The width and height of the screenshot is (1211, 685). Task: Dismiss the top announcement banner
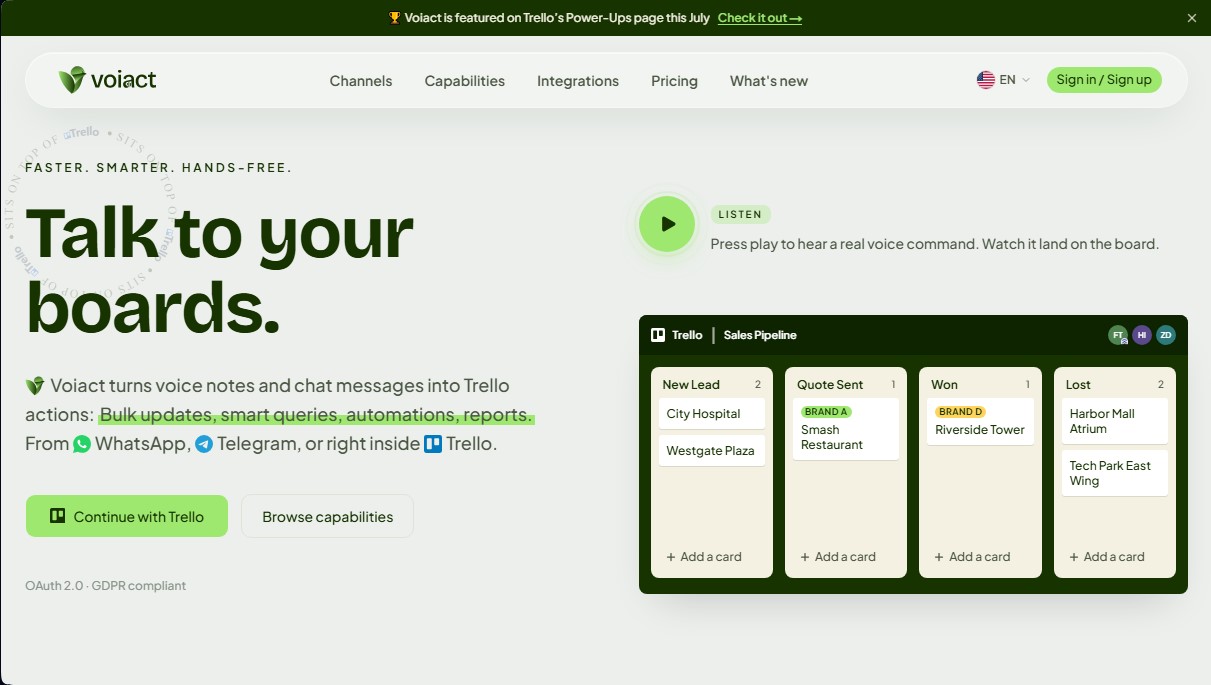1191,18
